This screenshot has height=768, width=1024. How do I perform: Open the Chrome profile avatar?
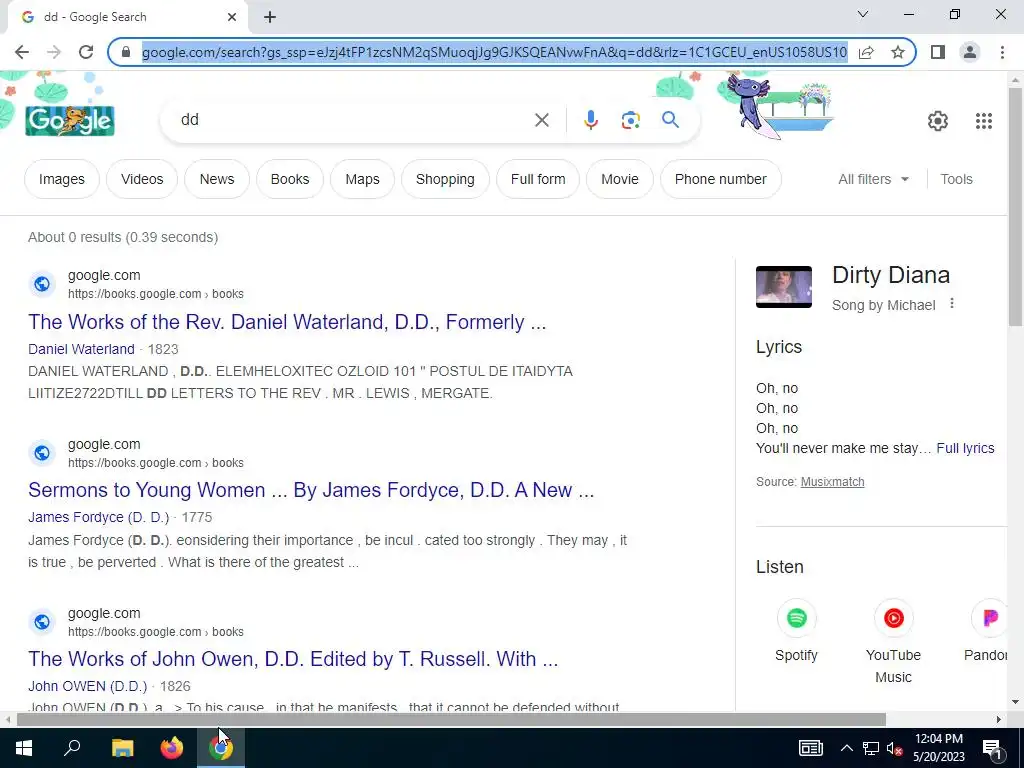tap(970, 52)
